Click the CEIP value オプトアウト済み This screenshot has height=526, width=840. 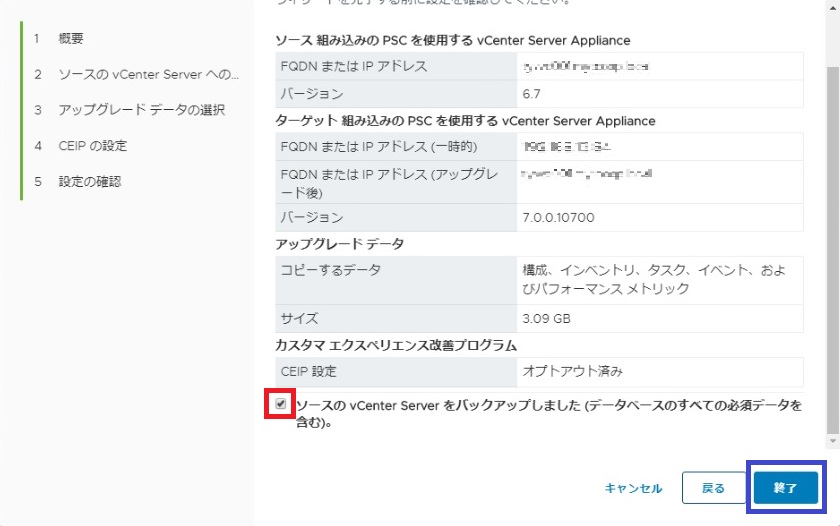[573, 371]
